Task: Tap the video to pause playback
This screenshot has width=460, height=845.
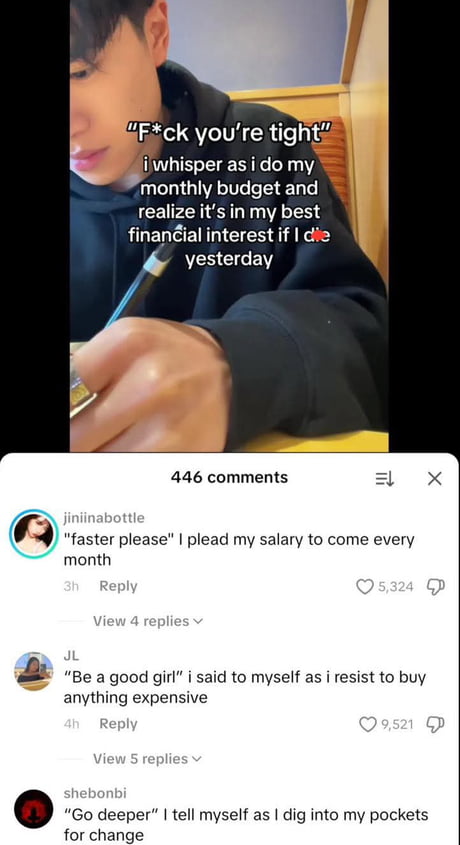Action: pyautogui.click(x=229, y=226)
